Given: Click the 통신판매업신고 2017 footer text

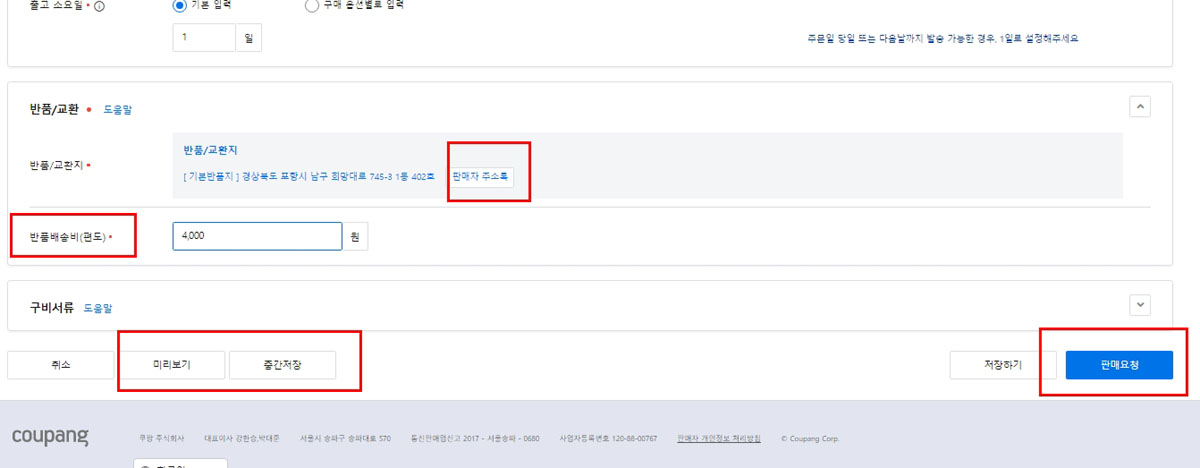Looking at the screenshot, I should tap(475, 438).
